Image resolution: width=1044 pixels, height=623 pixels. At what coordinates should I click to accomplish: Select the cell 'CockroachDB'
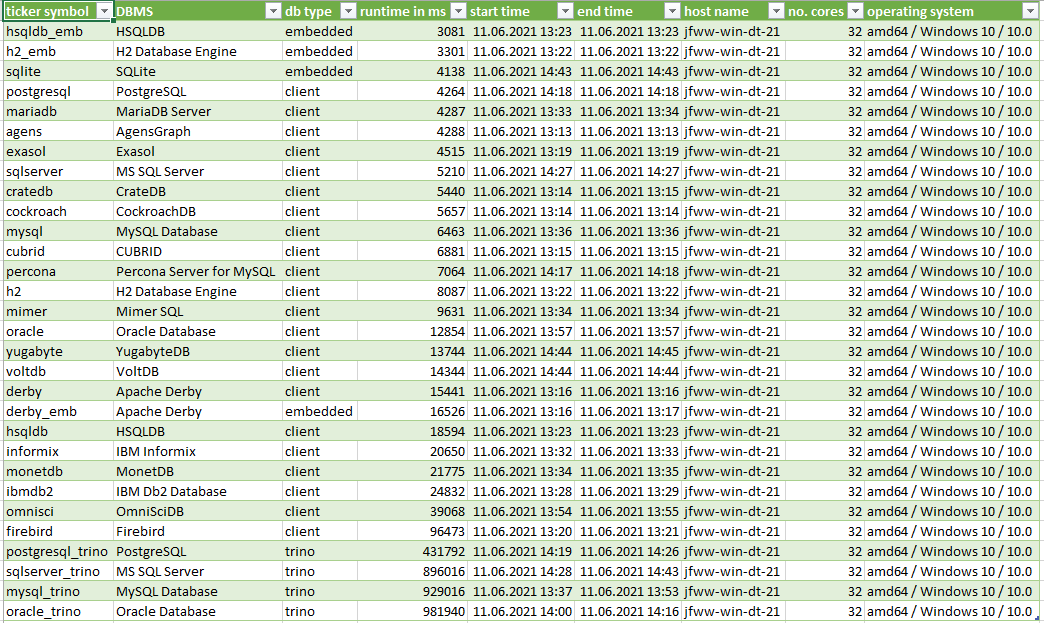click(198, 211)
